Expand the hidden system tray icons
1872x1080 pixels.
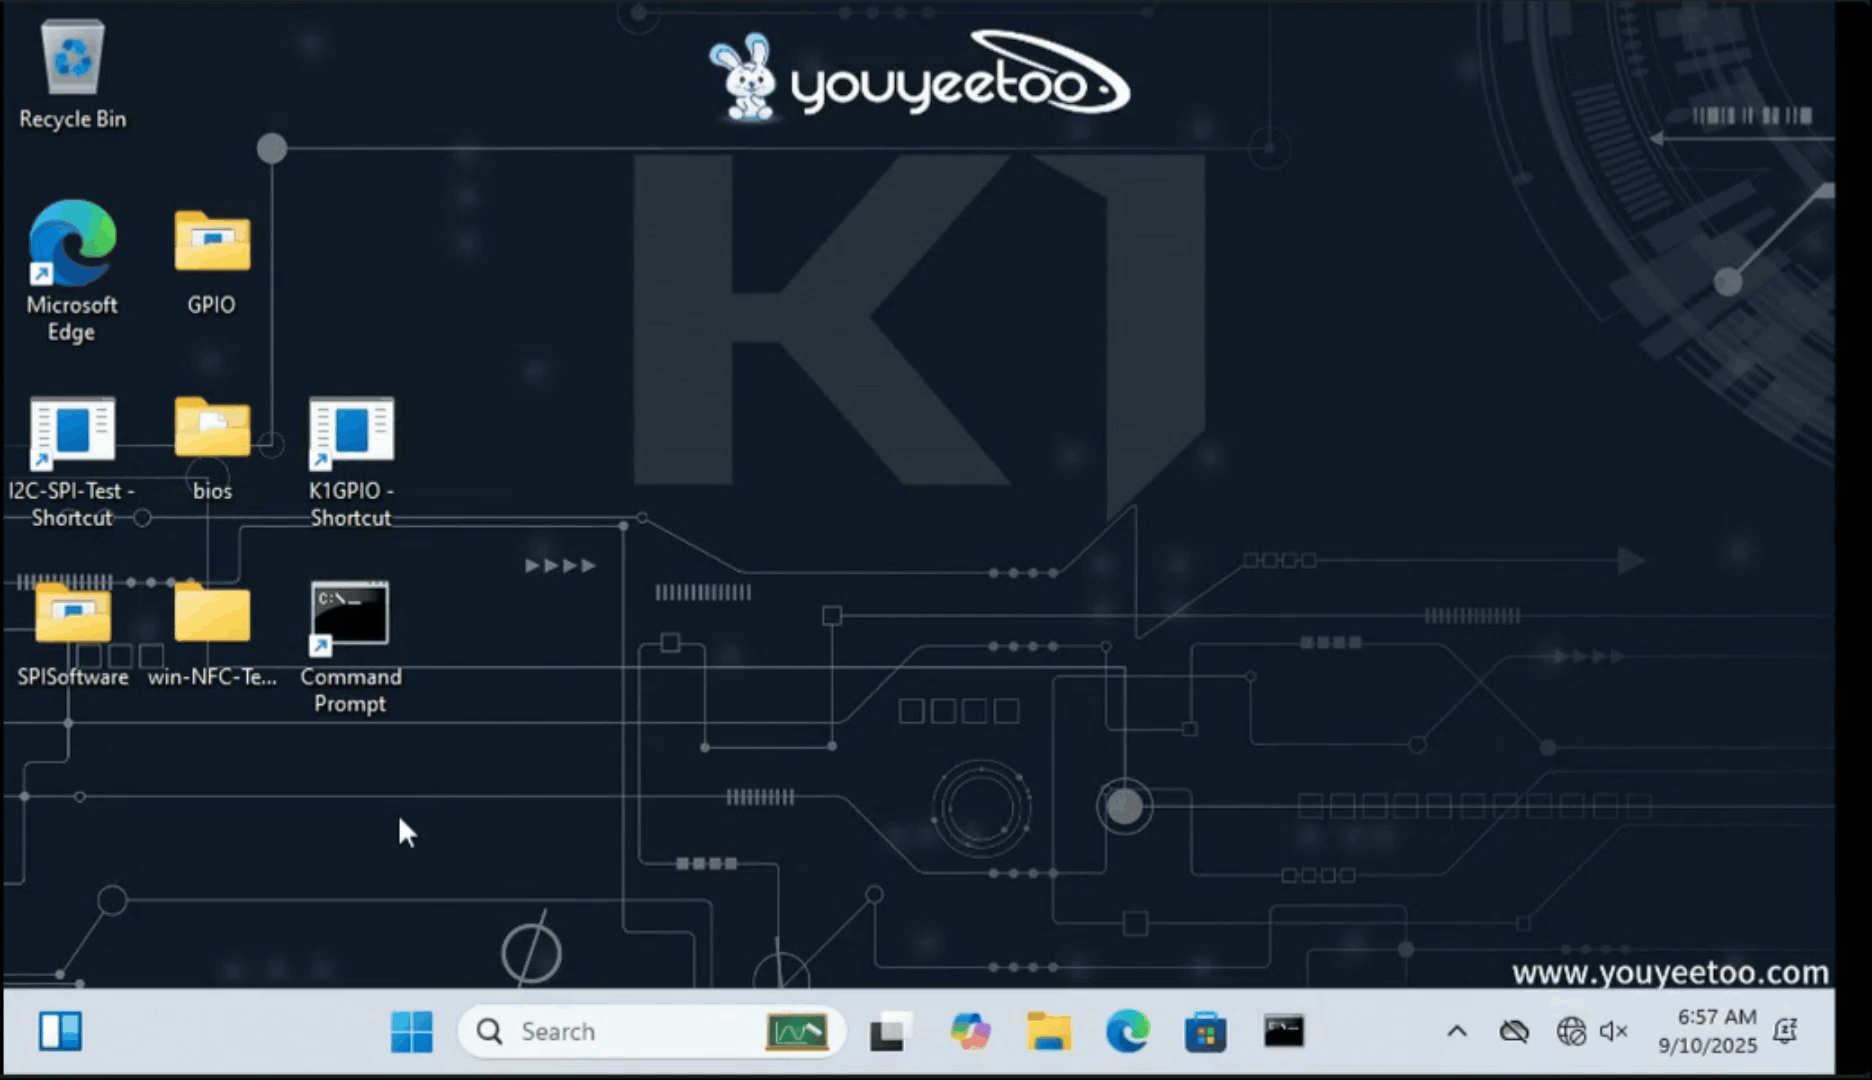click(x=1457, y=1031)
